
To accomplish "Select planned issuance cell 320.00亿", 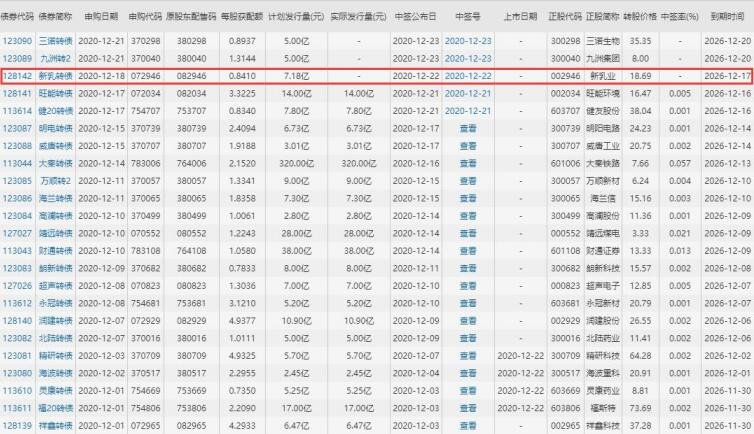I will pyautogui.click(x=296, y=163).
